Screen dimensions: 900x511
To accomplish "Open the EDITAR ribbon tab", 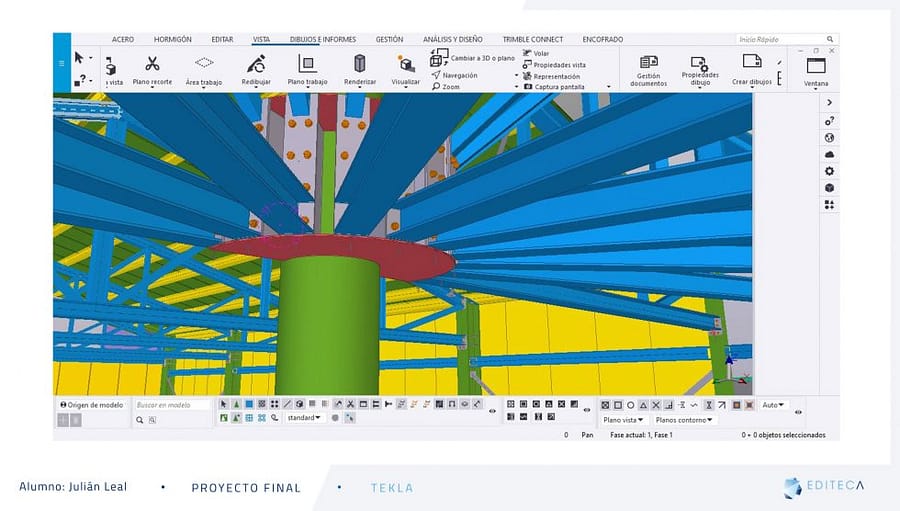I will pyautogui.click(x=222, y=40).
